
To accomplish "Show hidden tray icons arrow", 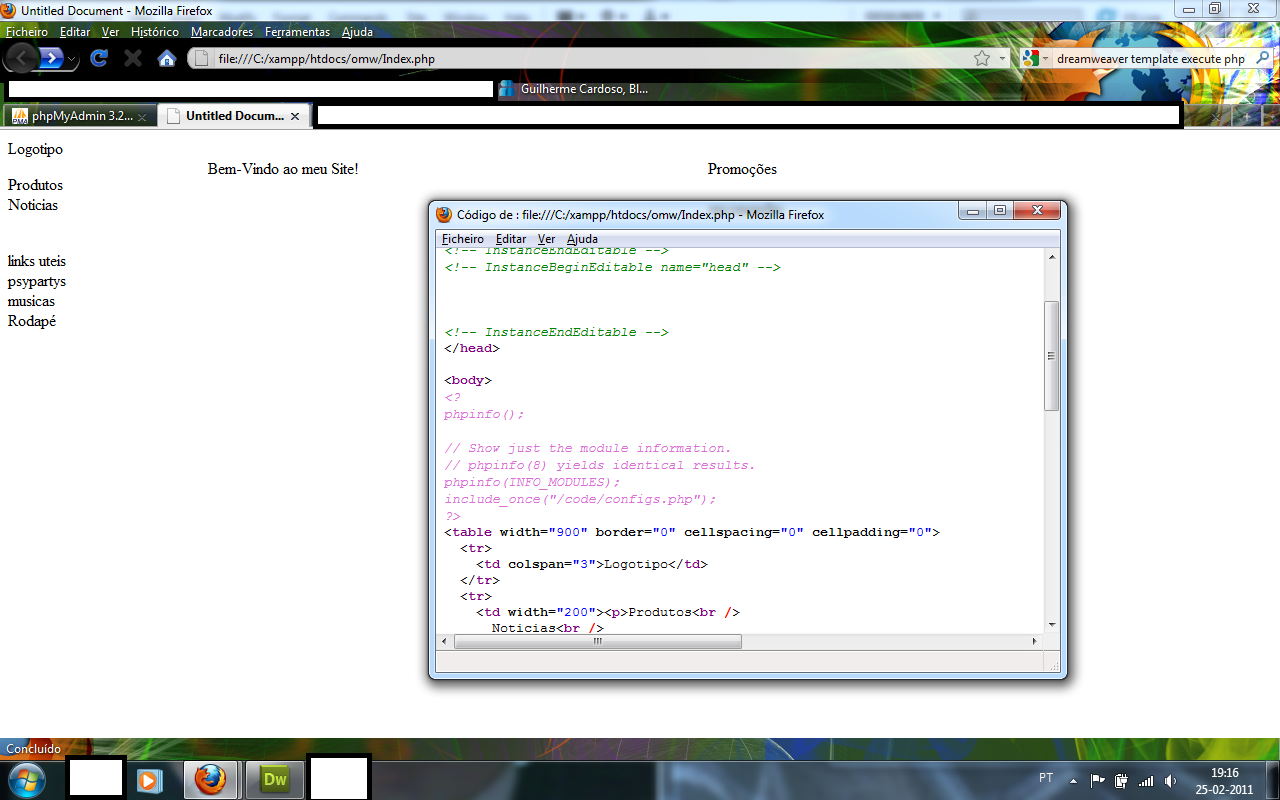I will tap(1073, 780).
